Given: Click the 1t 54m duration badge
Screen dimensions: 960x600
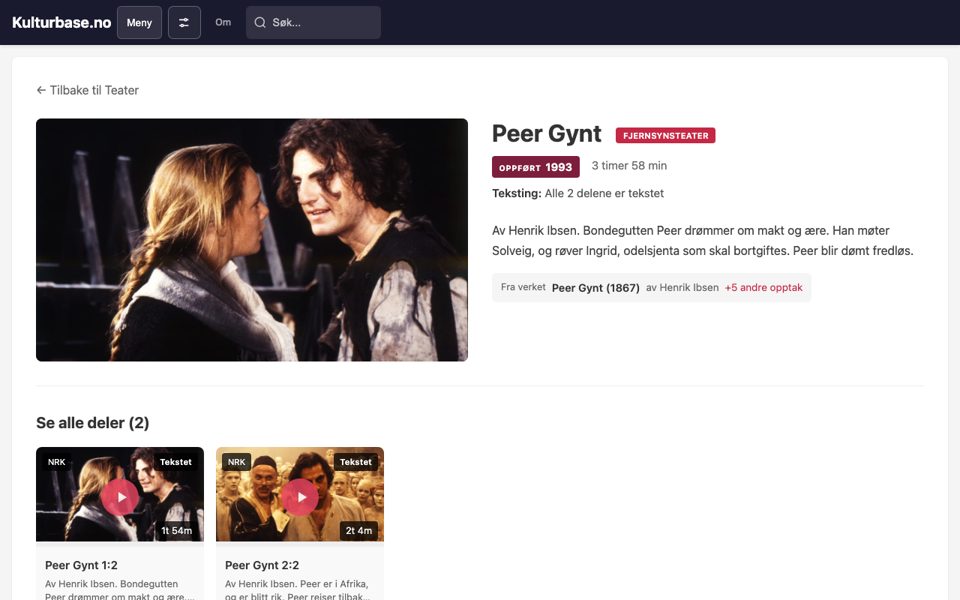Looking at the screenshot, I should coord(176,531).
